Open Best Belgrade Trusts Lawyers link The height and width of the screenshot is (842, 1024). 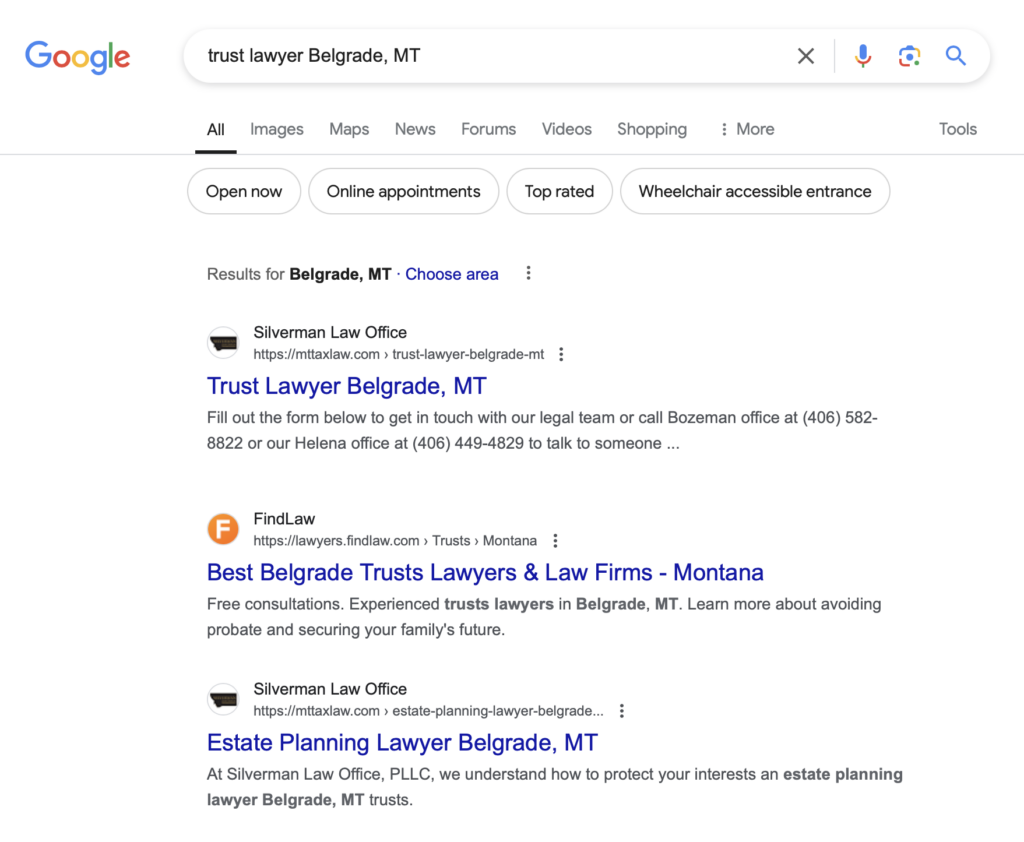(485, 572)
